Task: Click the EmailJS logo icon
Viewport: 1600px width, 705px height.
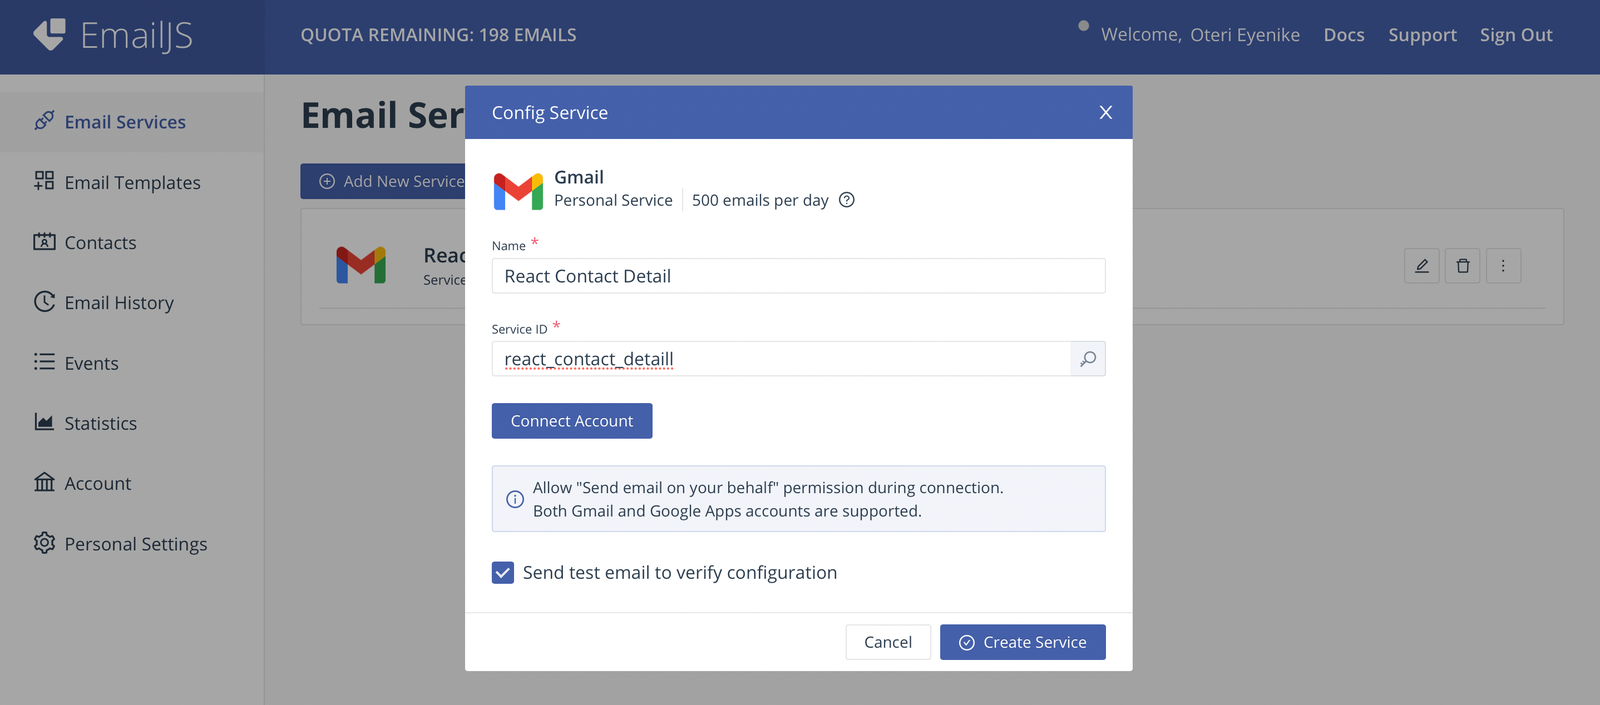Action: pyautogui.click(x=49, y=35)
